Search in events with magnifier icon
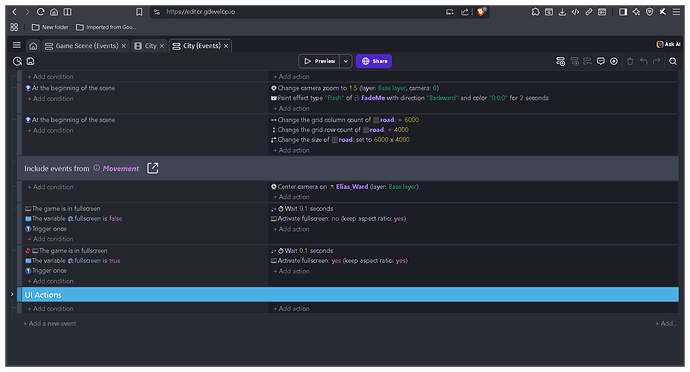The height and width of the screenshot is (372, 690). (x=673, y=61)
